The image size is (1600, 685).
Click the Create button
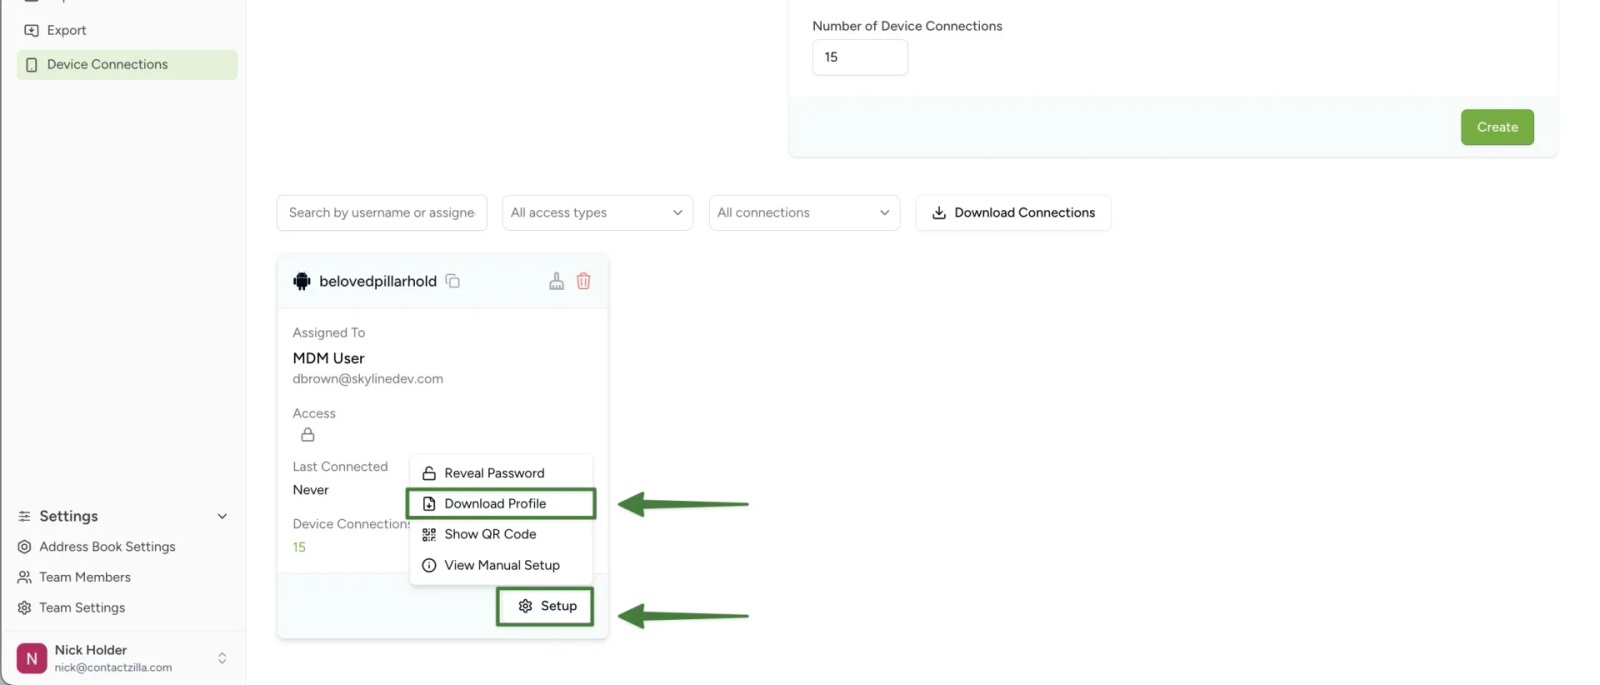[1496, 127]
